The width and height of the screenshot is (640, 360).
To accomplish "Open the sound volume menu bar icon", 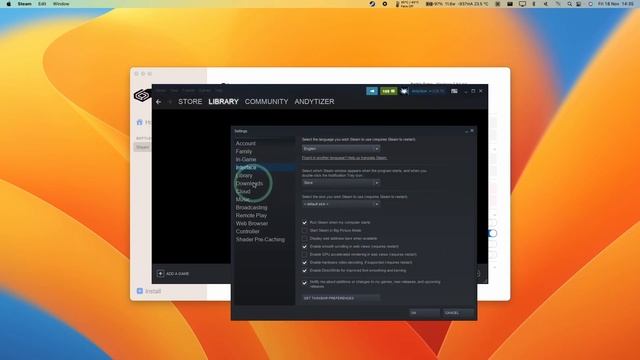I will click(546, 4).
